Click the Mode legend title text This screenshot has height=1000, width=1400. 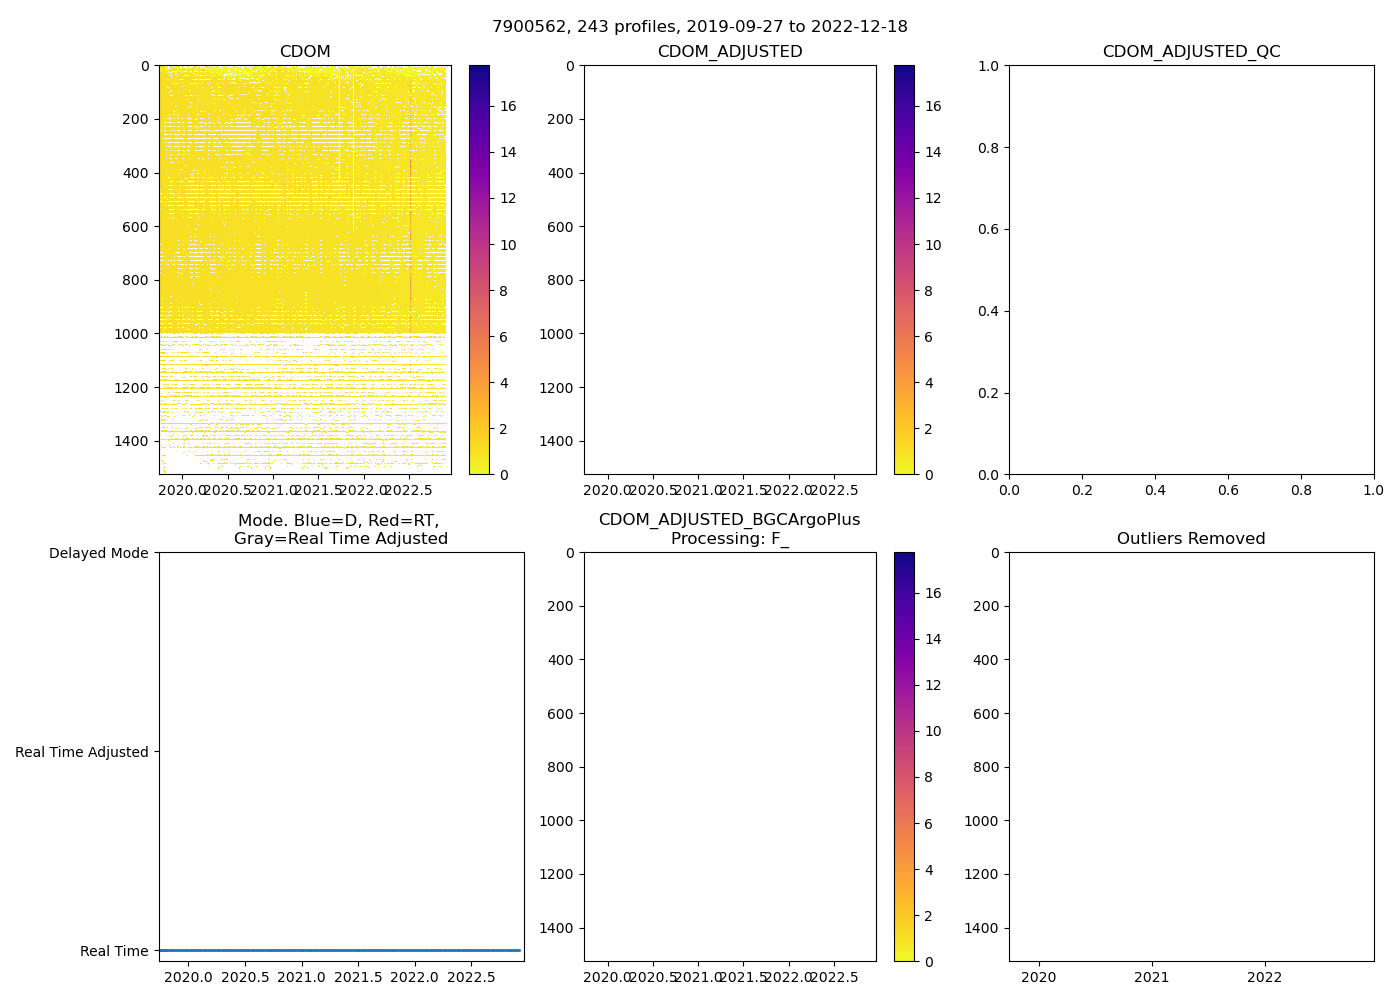point(340,529)
